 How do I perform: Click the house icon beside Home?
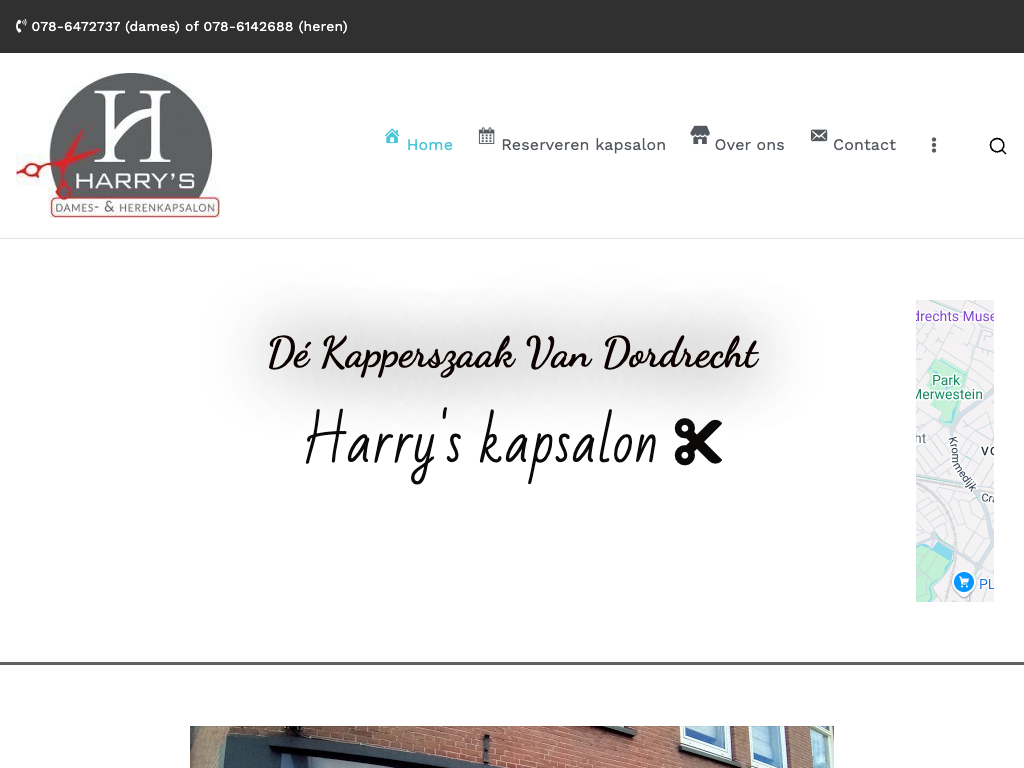392,137
